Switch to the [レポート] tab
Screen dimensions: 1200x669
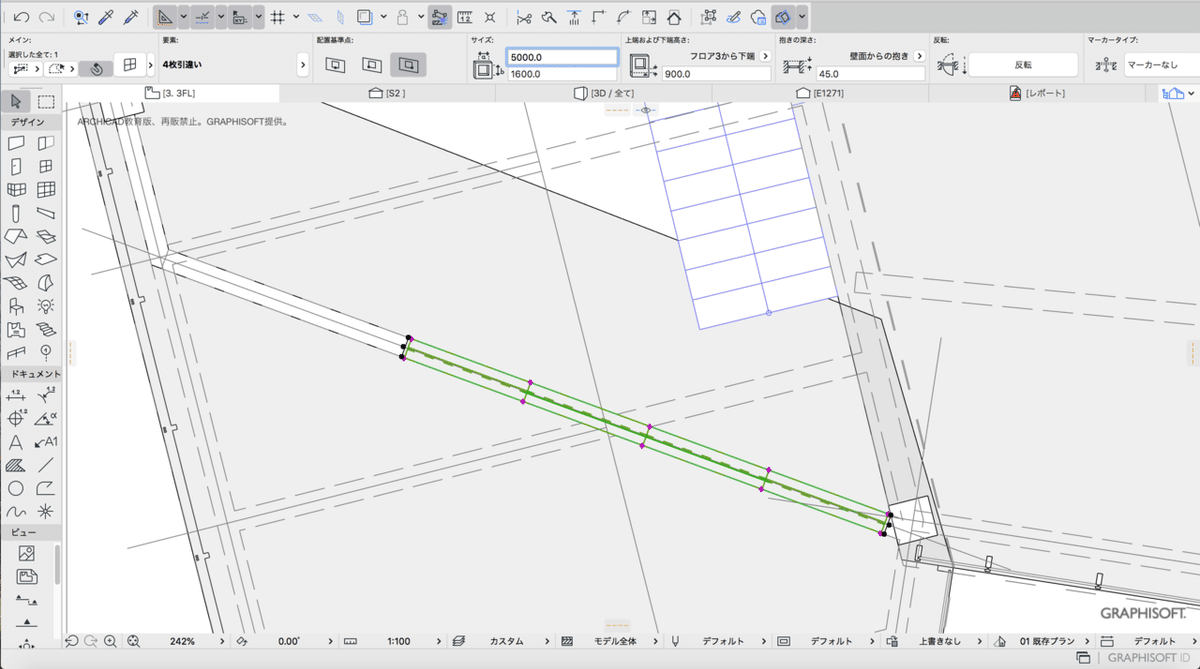tap(1037, 93)
